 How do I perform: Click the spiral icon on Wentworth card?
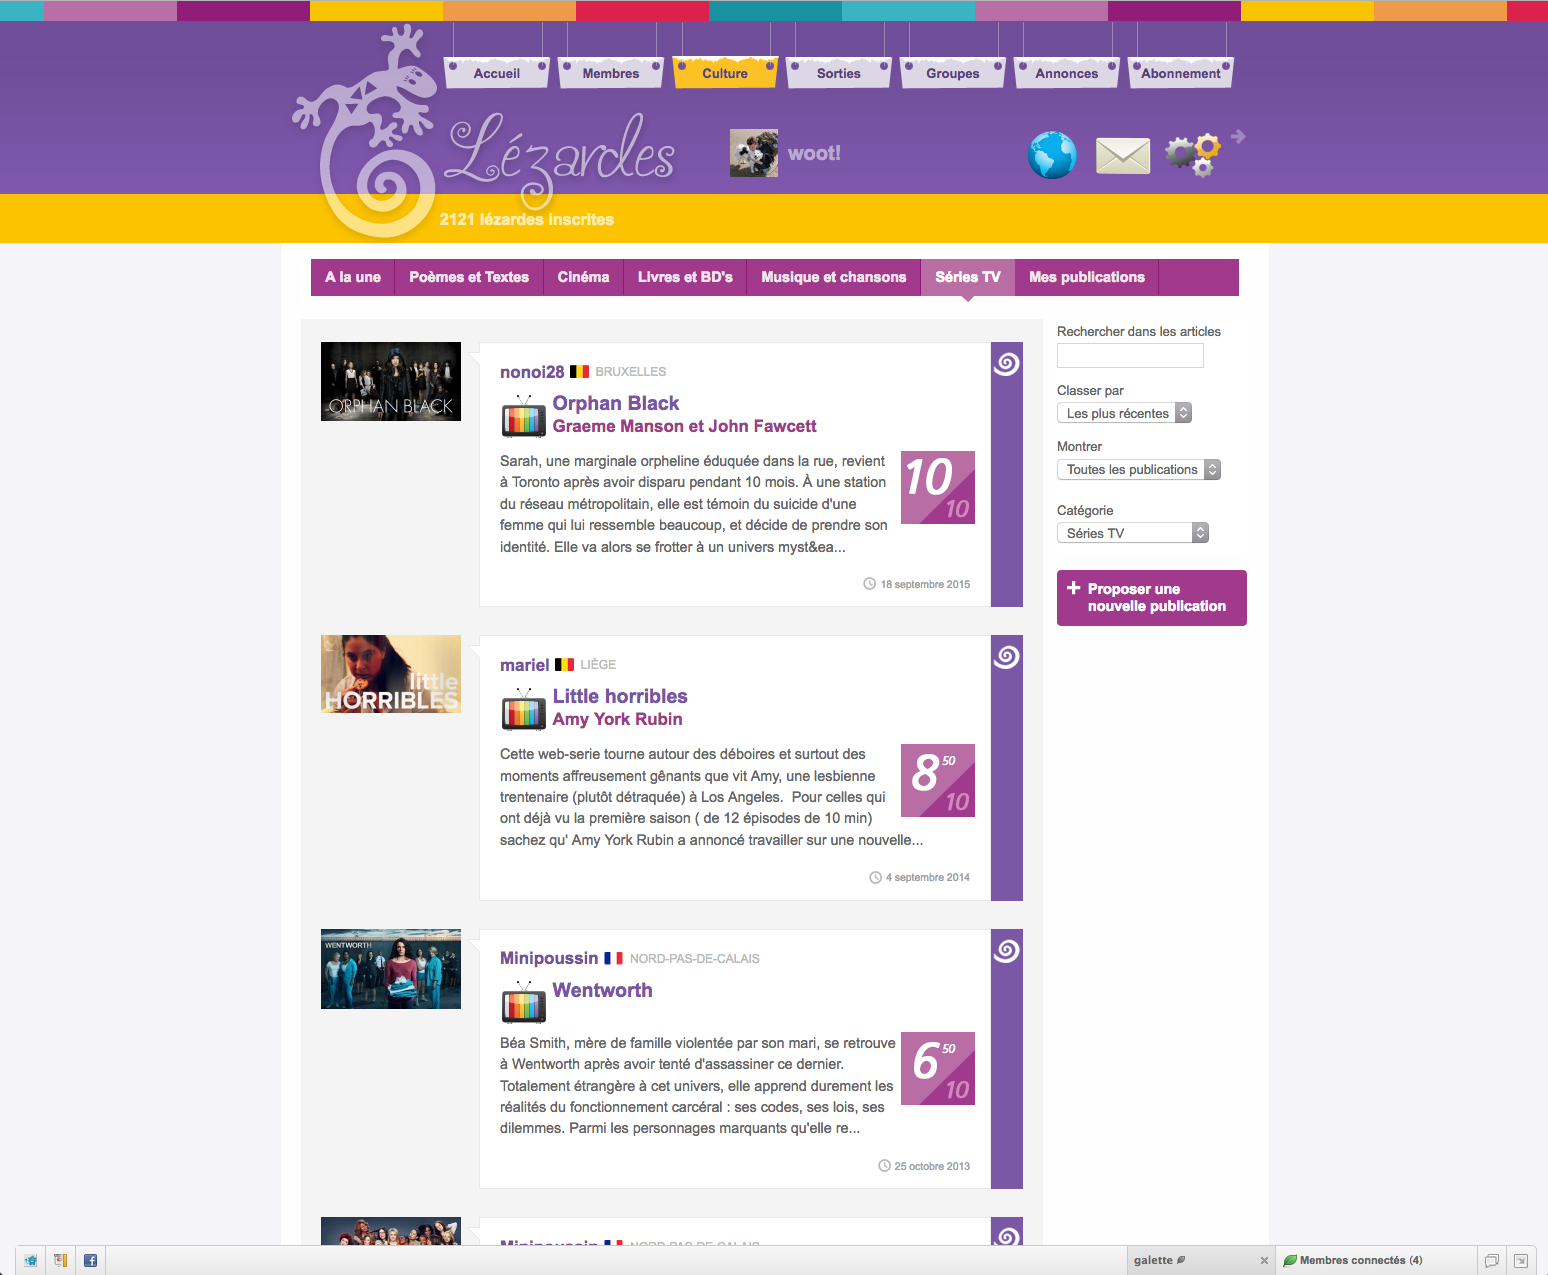[x=1006, y=950]
